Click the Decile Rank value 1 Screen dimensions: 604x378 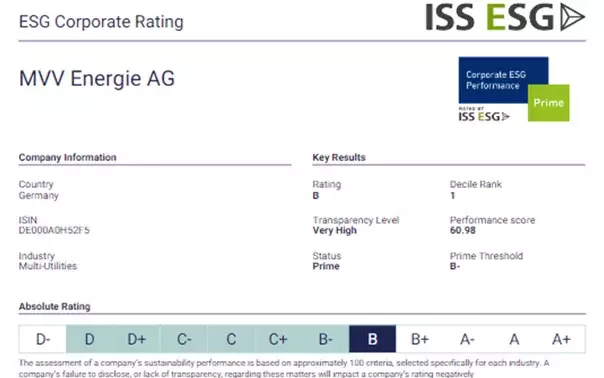(x=453, y=196)
